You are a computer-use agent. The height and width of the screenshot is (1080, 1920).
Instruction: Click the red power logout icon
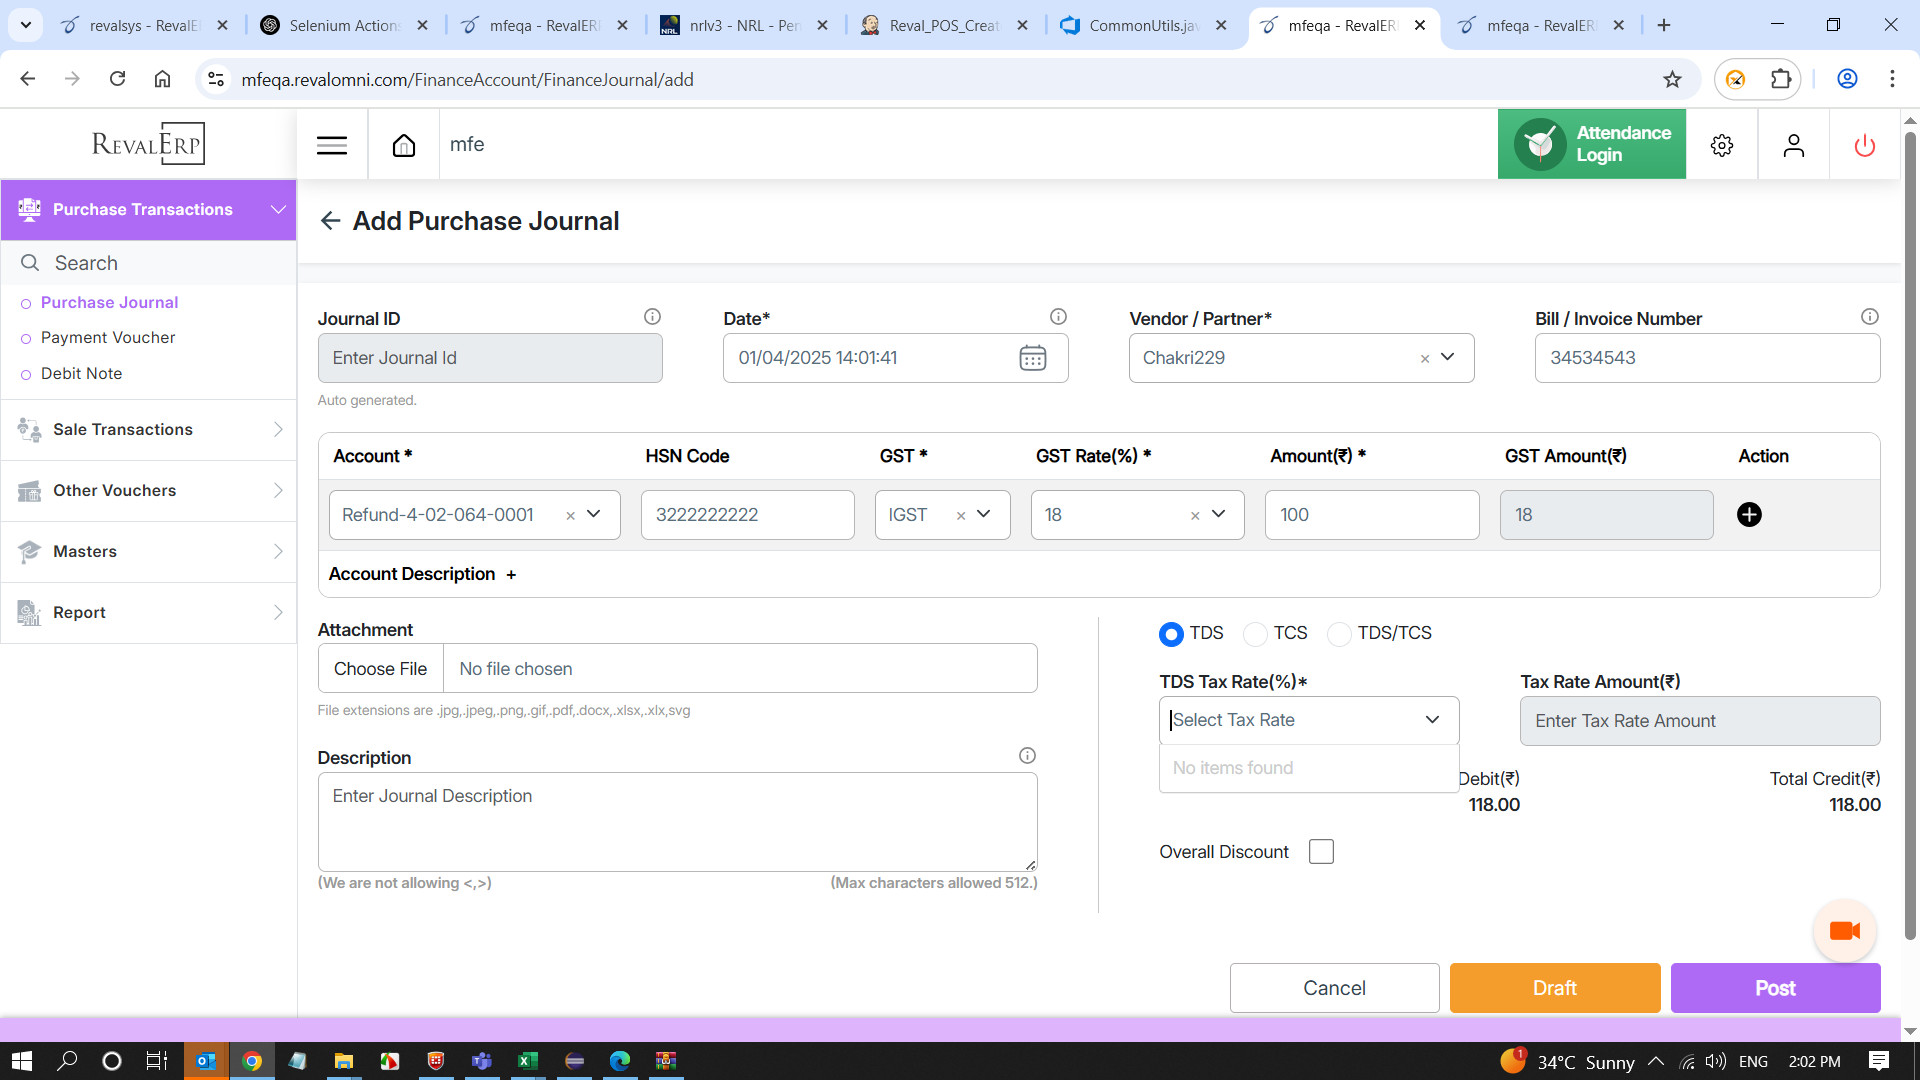coord(1864,145)
